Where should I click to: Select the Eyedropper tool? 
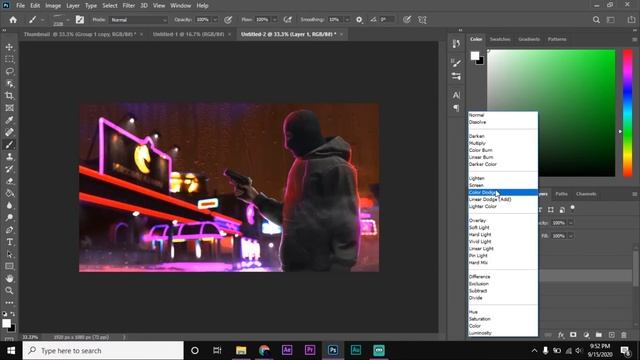(x=9, y=120)
